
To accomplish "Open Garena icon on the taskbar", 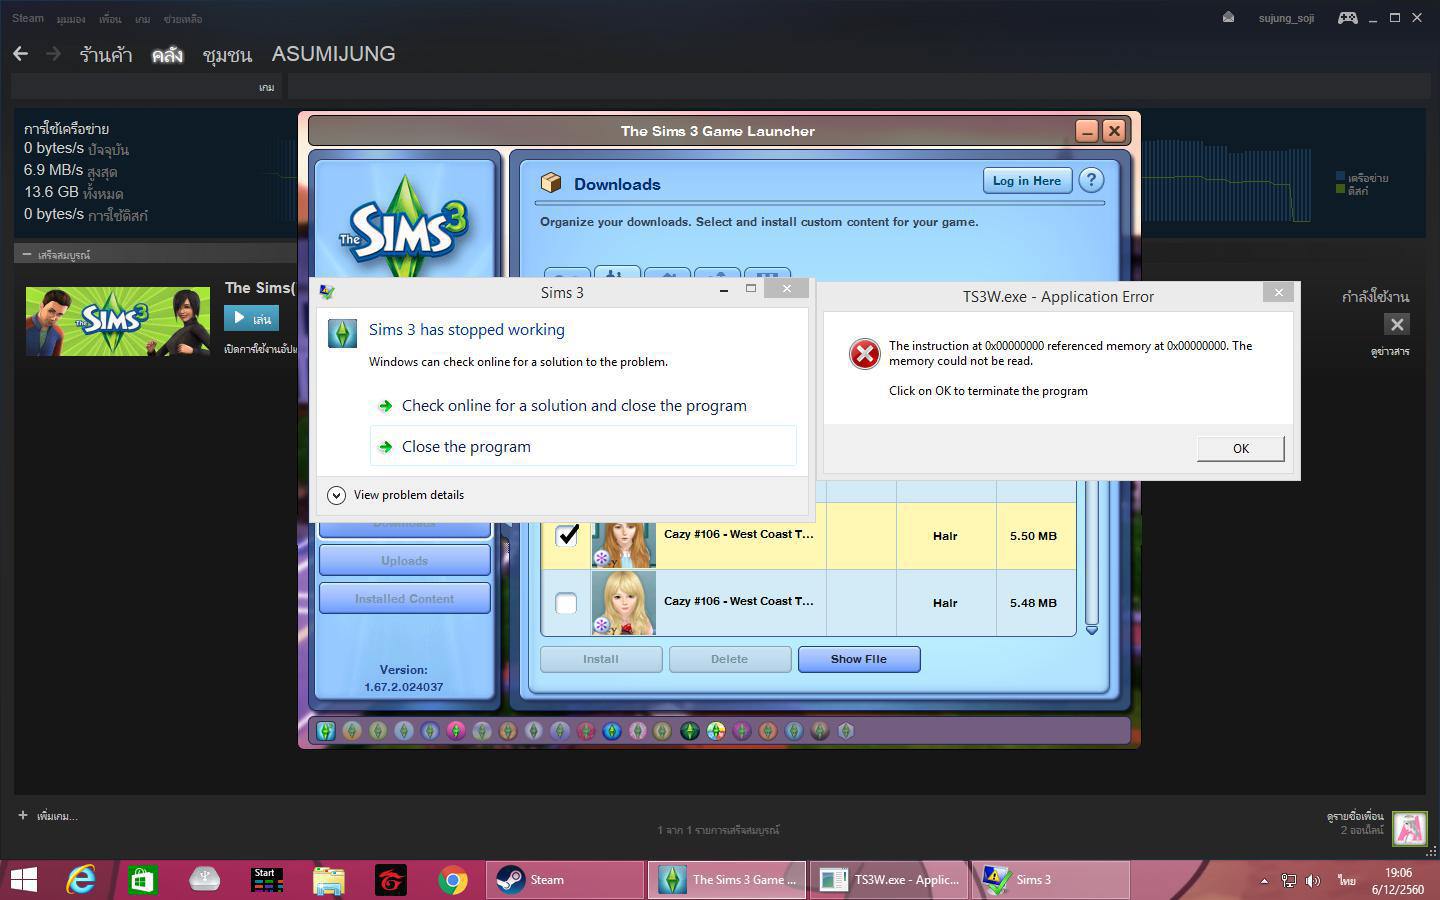I will [x=391, y=880].
